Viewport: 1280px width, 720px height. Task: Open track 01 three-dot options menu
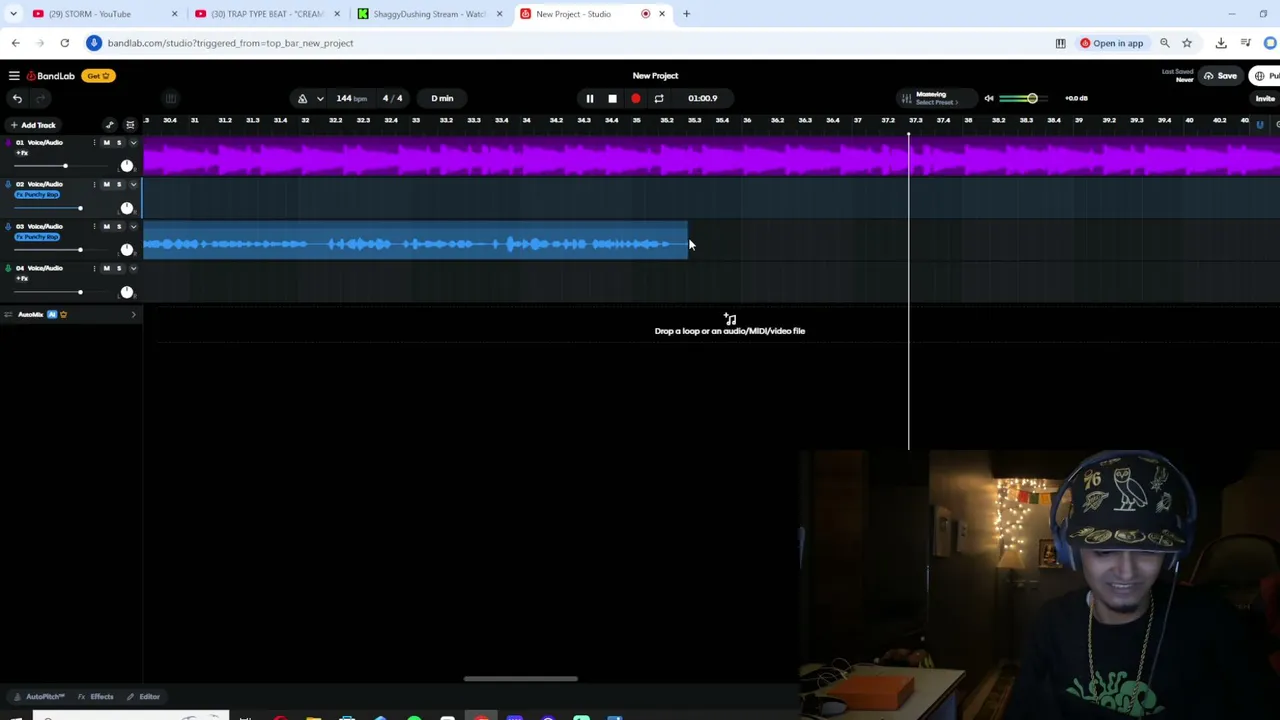95,143
